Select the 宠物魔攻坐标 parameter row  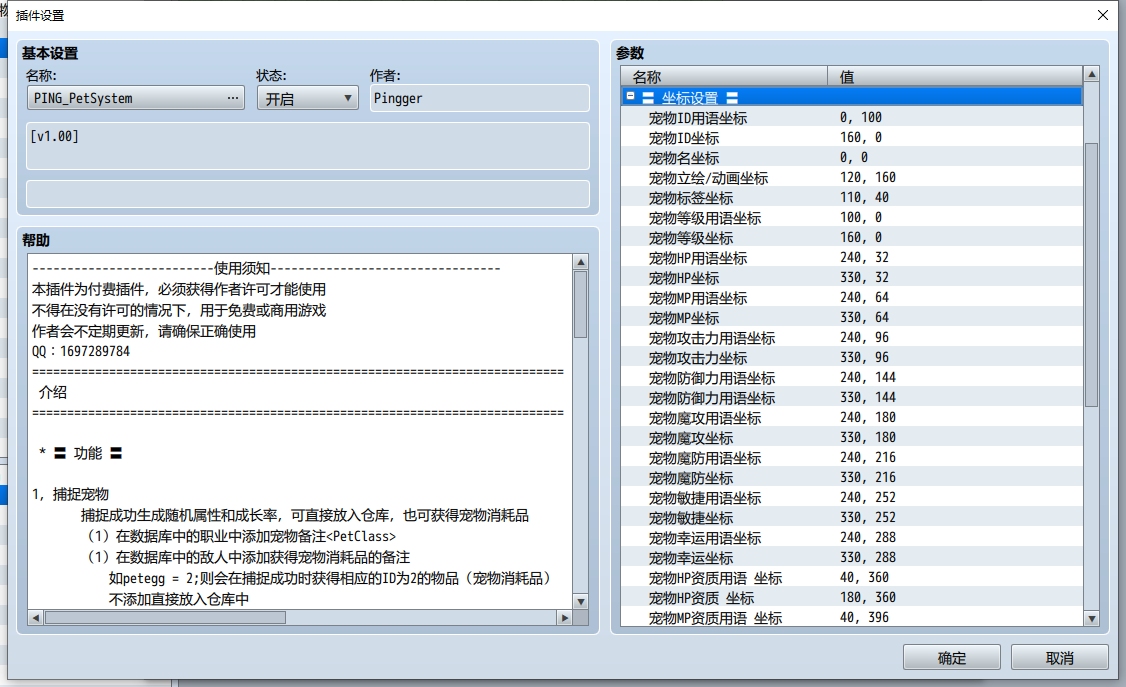click(x=852, y=439)
